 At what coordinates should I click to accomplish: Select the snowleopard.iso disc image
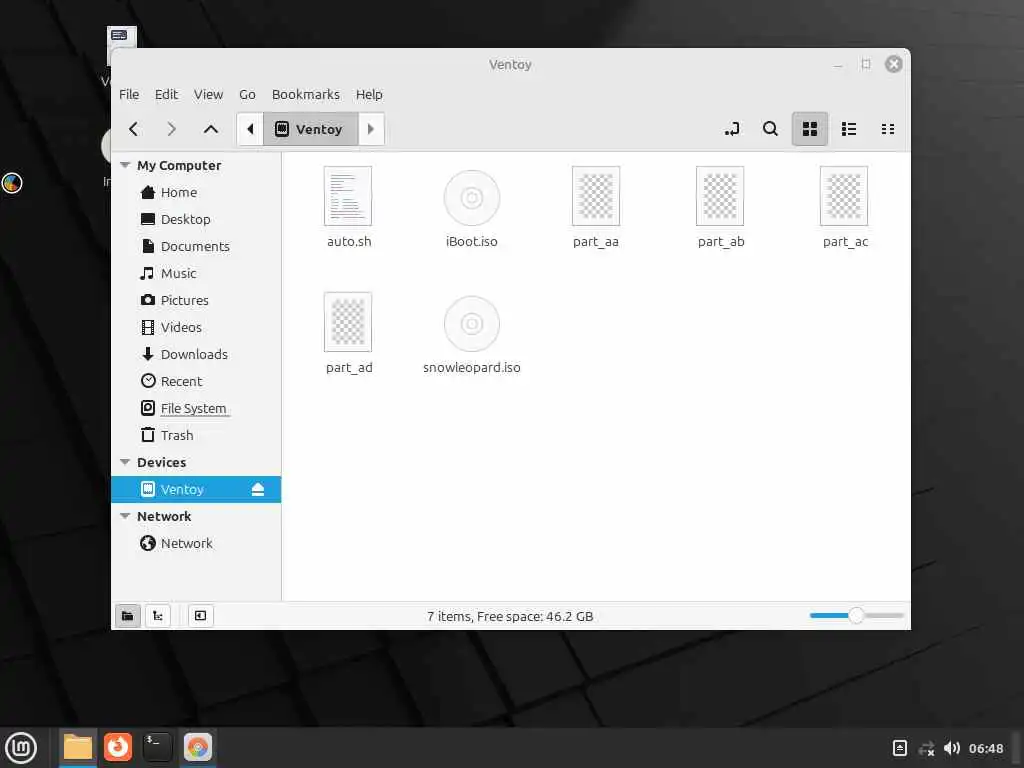point(472,333)
